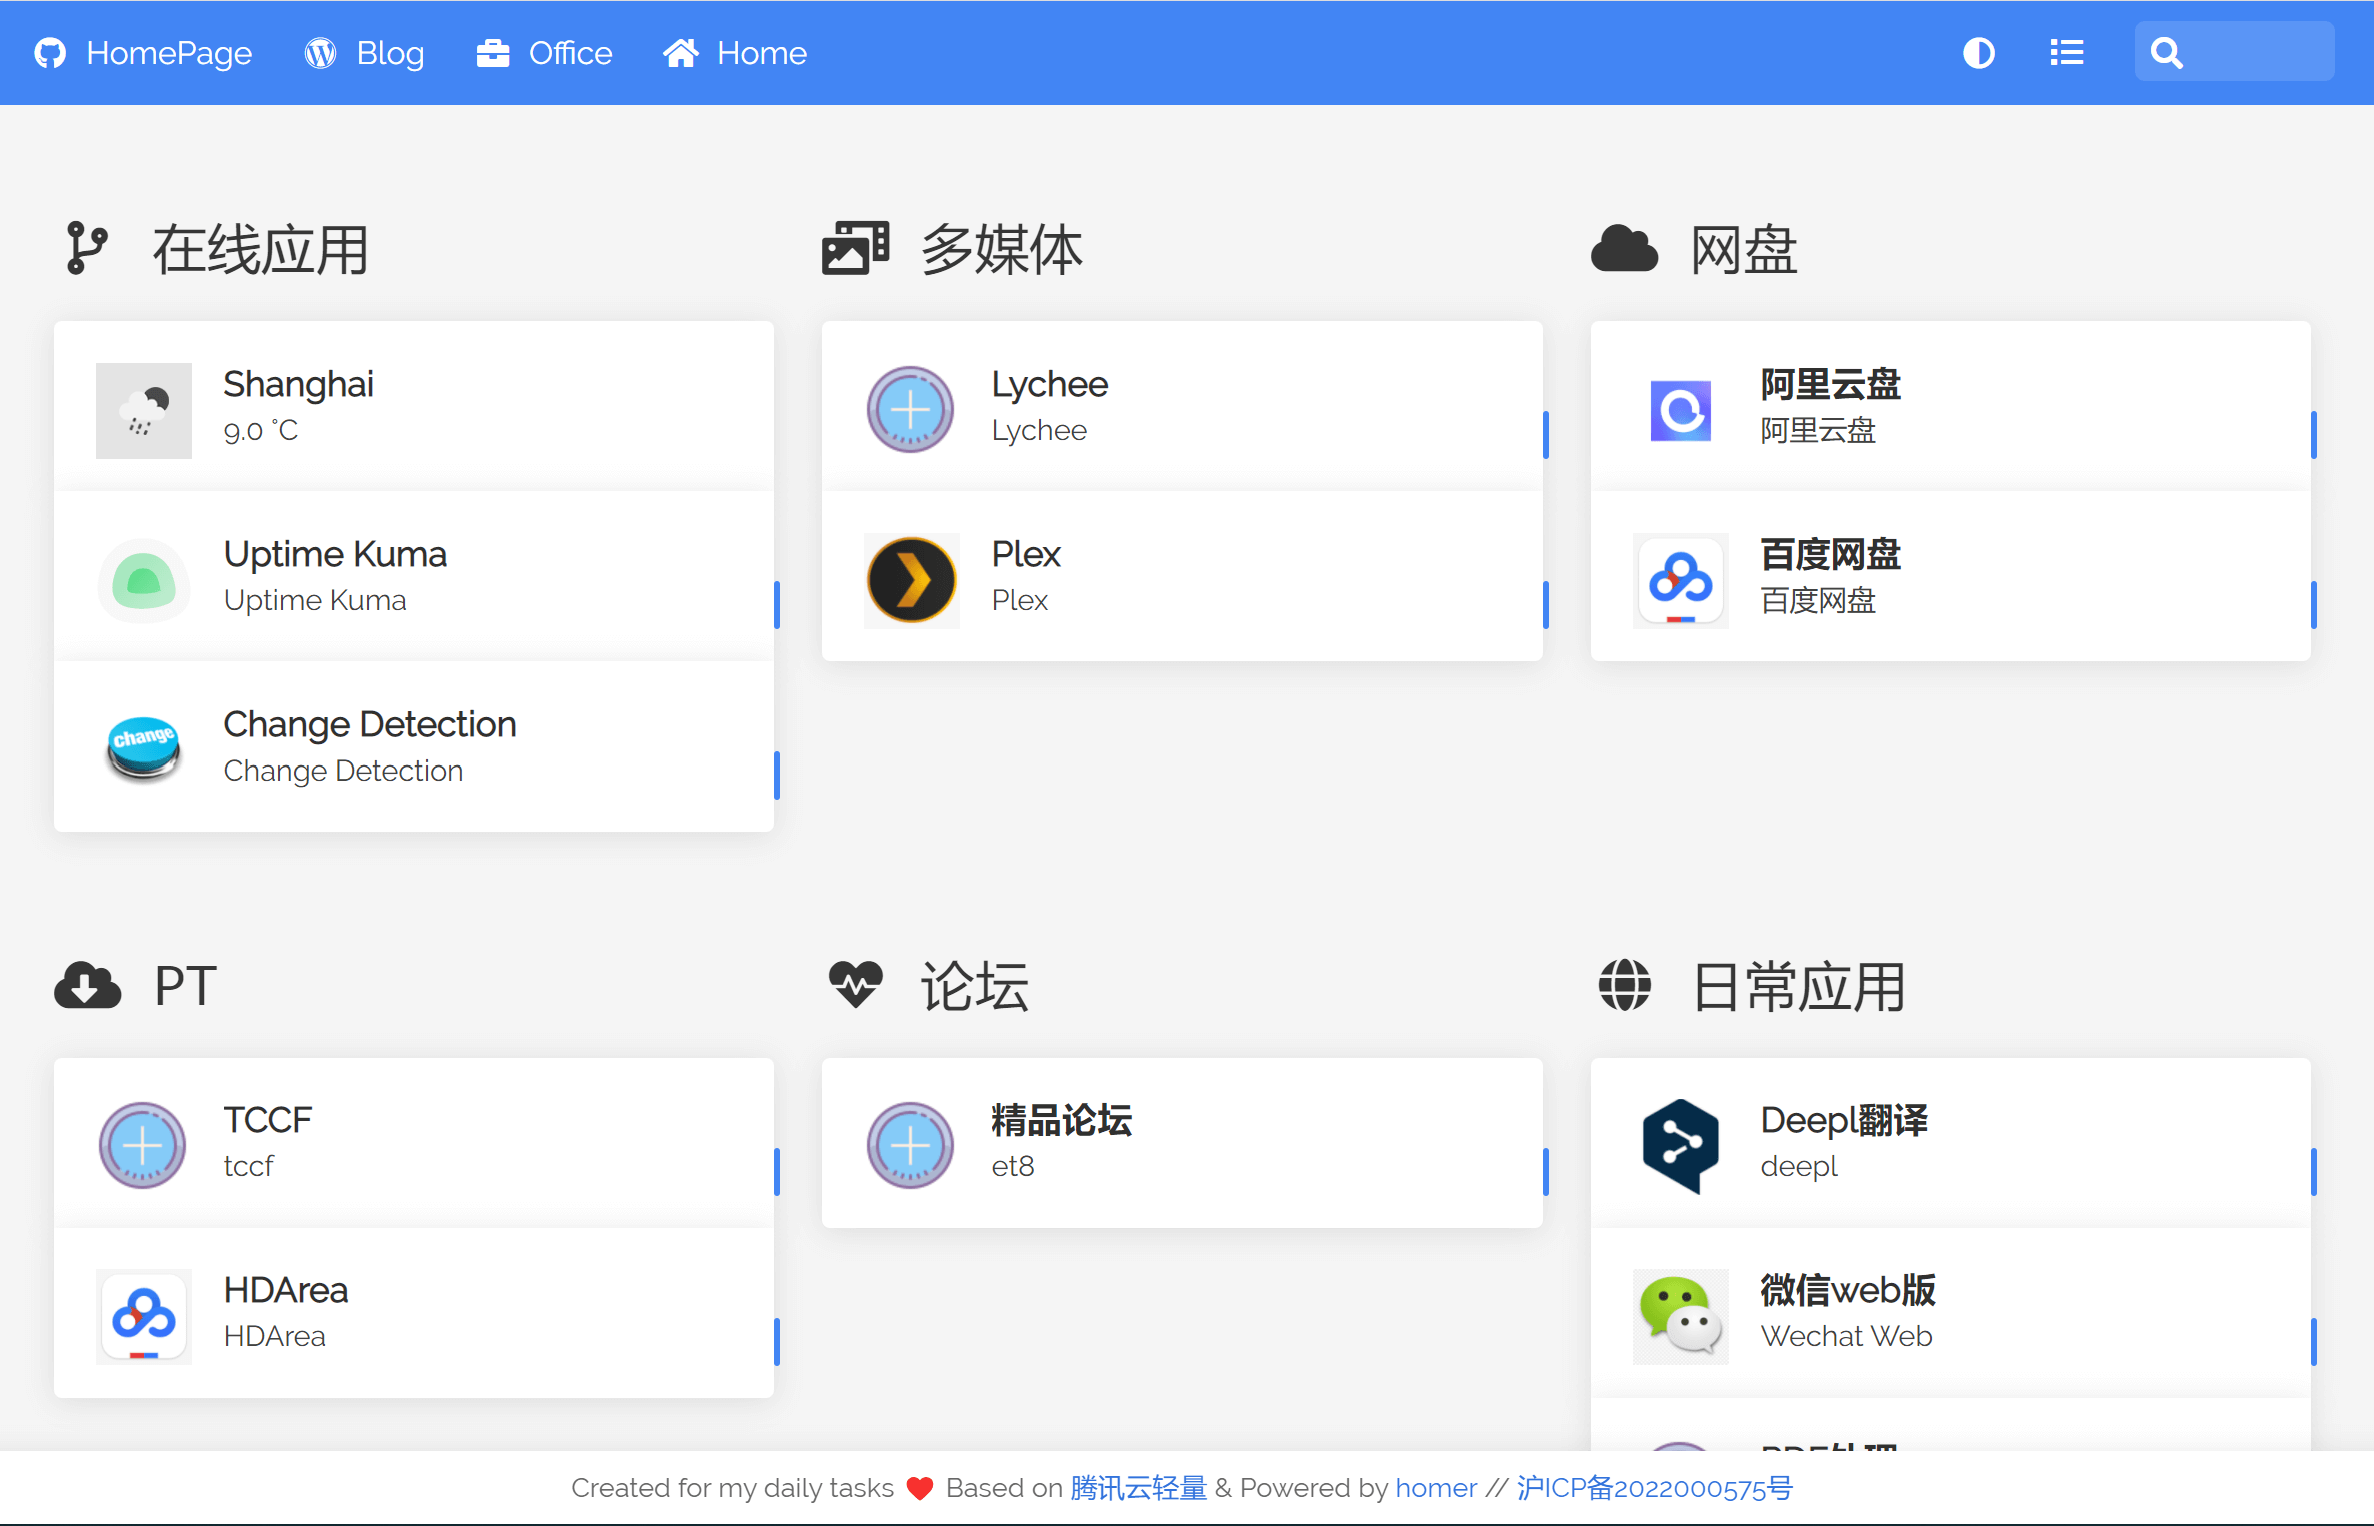2374x1526 pixels.
Task: Open the 阿里云盘 card title
Action: [x=1830, y=384]
